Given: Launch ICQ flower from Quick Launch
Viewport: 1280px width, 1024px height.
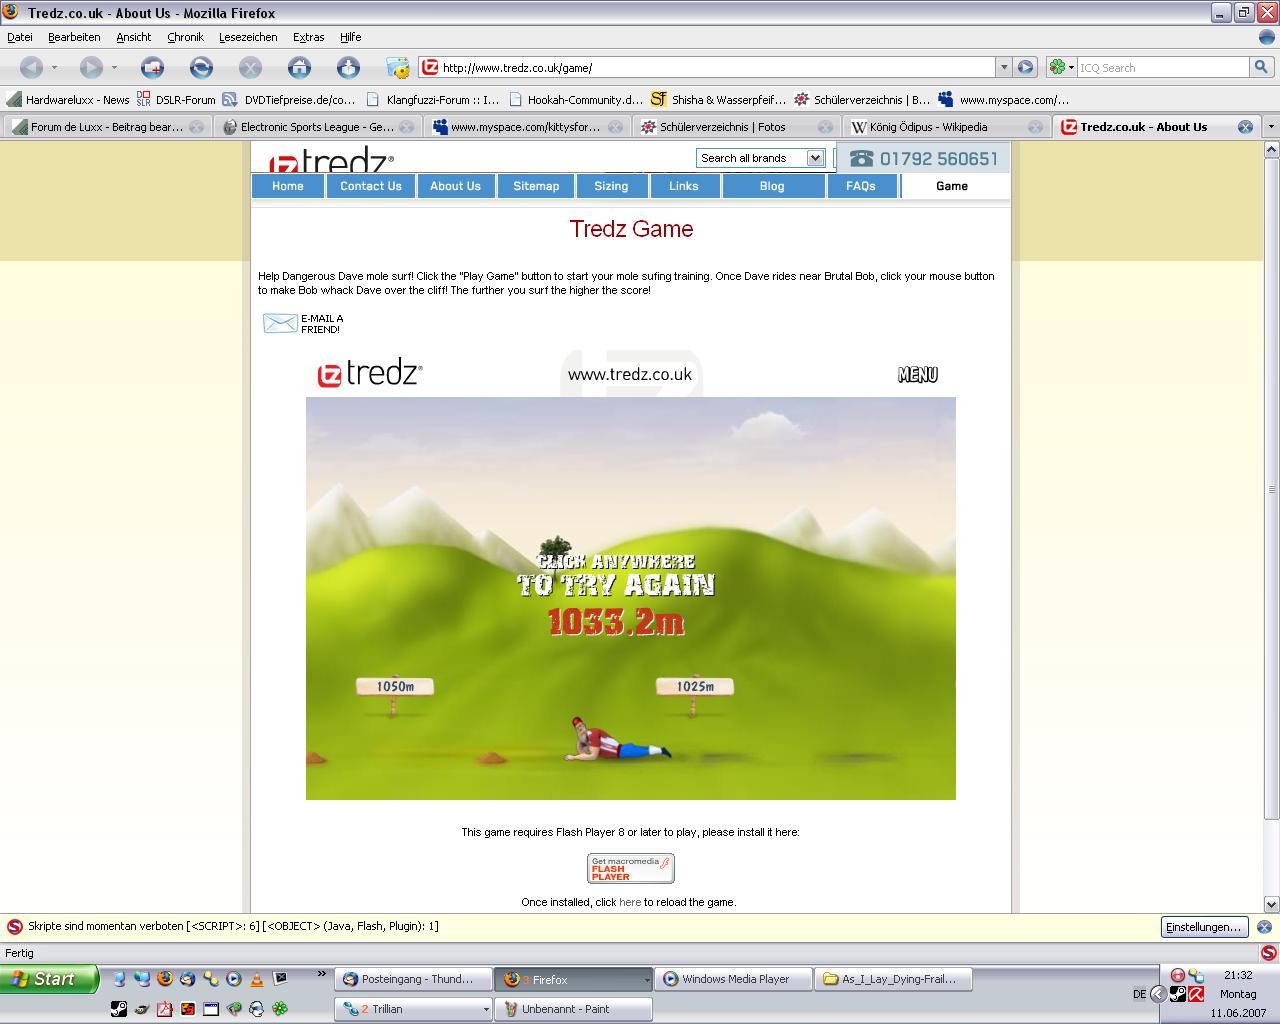Looking at the screenshot, I should (280, 1009).
